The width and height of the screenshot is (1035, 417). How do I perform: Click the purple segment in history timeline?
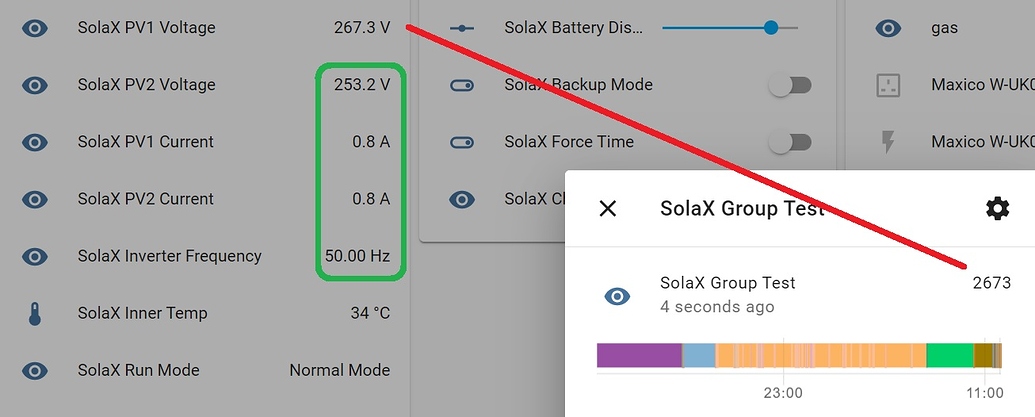tap(638, 355)
